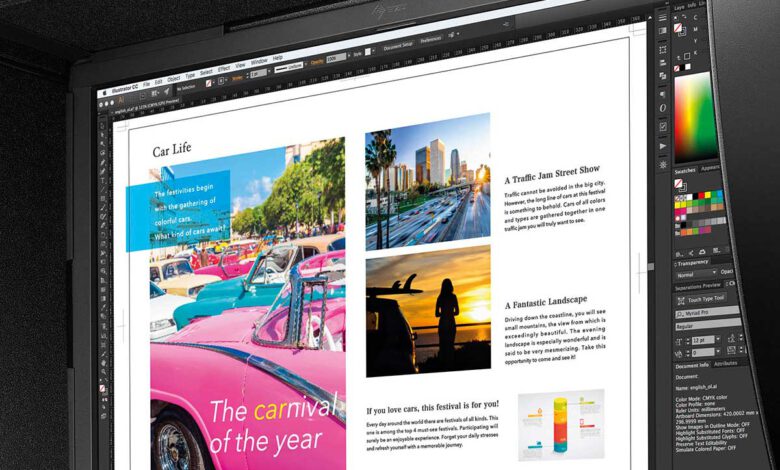
Task: Open the Align panel icon in dock
Action: tap(662, 62)
